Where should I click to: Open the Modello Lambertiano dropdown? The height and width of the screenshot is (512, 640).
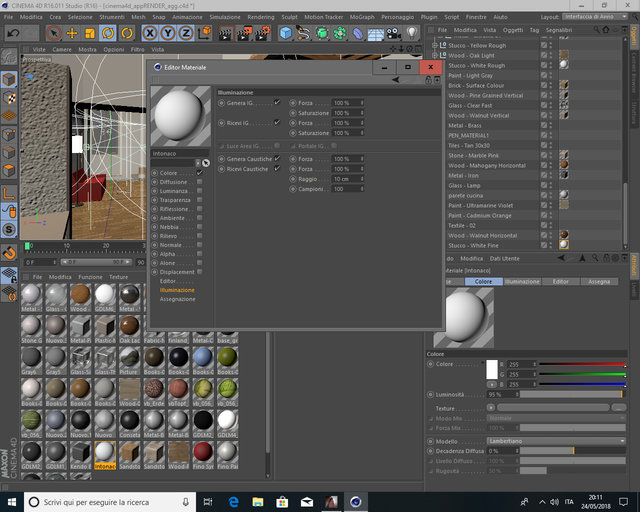point(556,441)
